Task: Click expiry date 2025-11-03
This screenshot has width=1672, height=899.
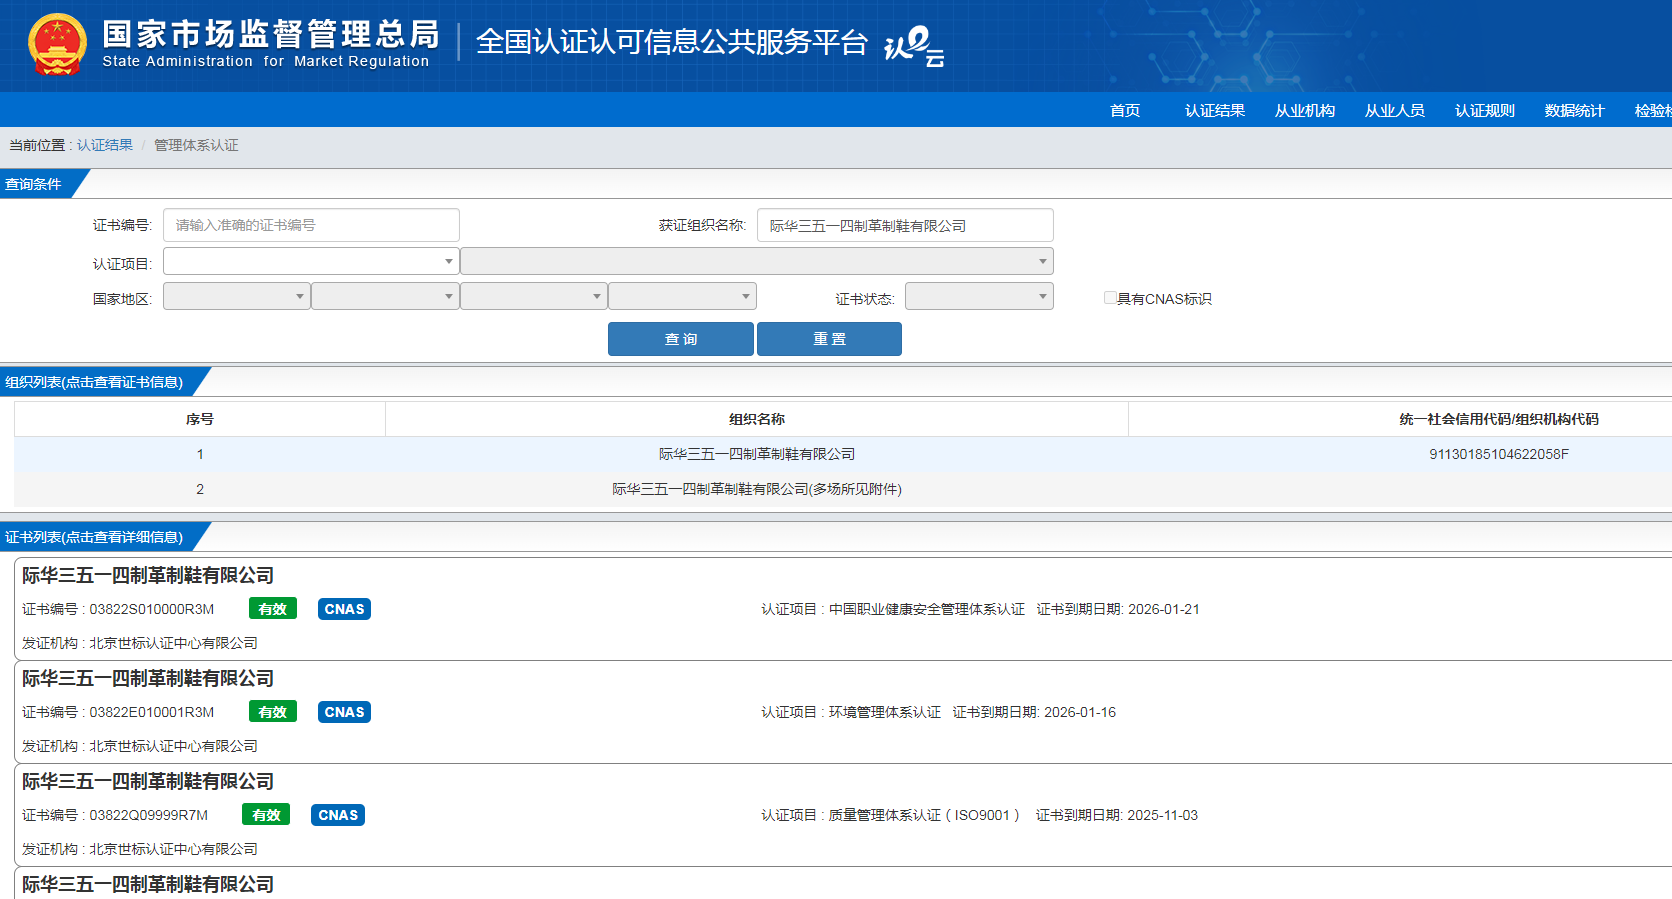Action: point(1163,815)
